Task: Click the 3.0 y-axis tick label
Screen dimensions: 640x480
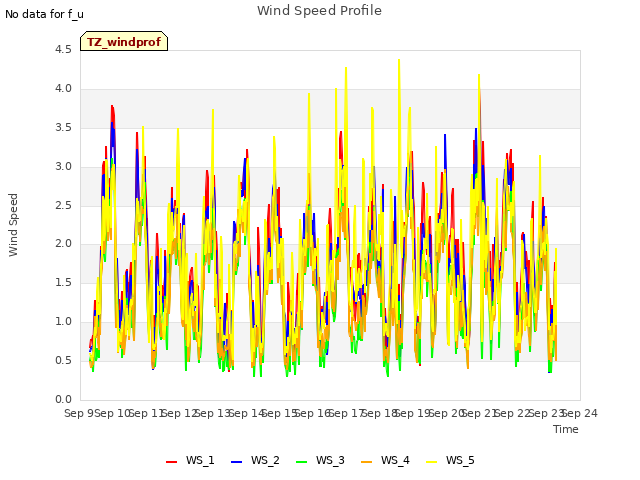Action: [x=63, y=167]
